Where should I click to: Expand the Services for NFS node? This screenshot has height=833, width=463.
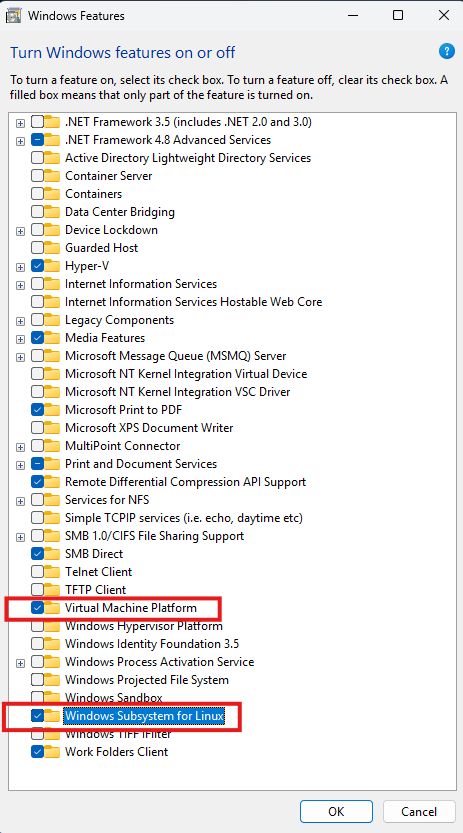coord(20,501)
